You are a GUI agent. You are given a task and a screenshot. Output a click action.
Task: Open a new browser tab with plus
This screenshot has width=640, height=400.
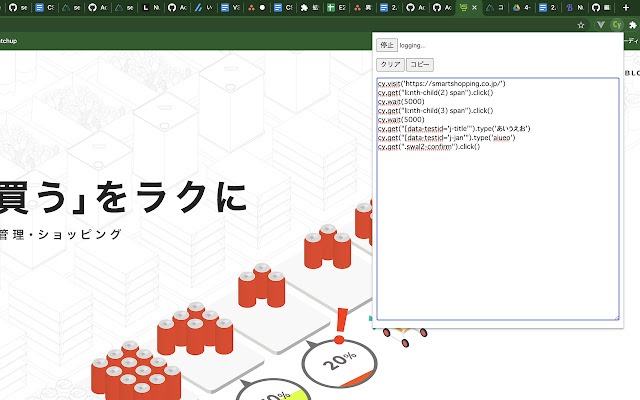point(626,7)
